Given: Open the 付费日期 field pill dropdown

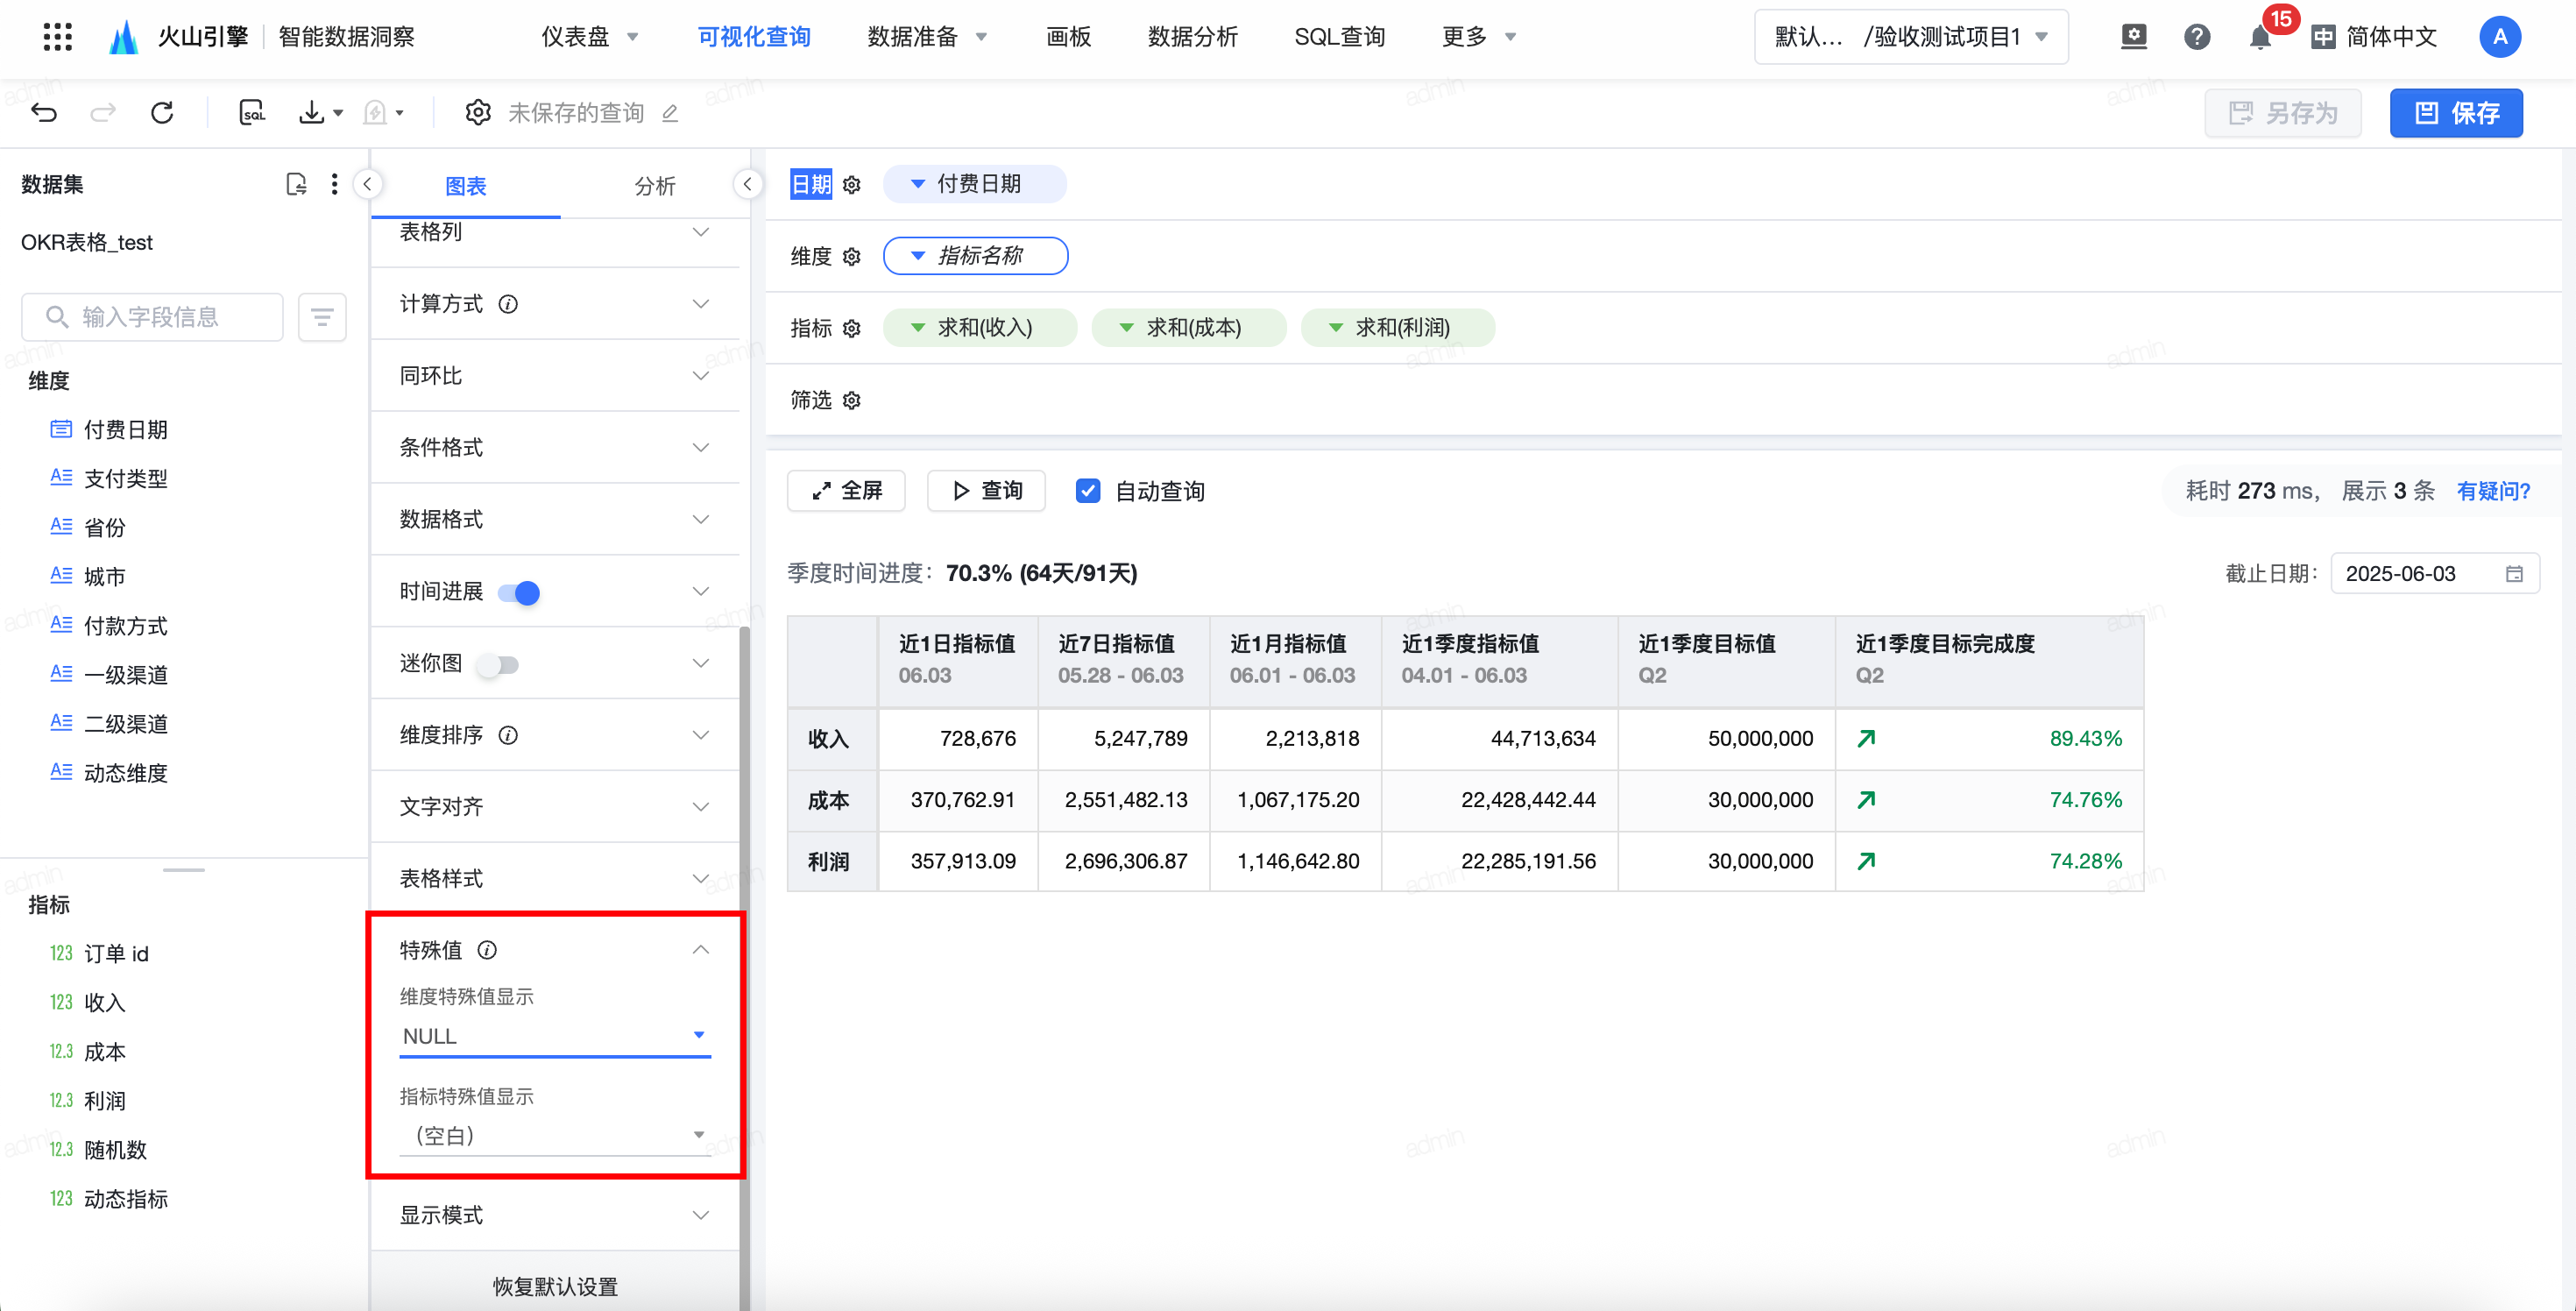Looking at the screenshot, I should tap(974, 184).
